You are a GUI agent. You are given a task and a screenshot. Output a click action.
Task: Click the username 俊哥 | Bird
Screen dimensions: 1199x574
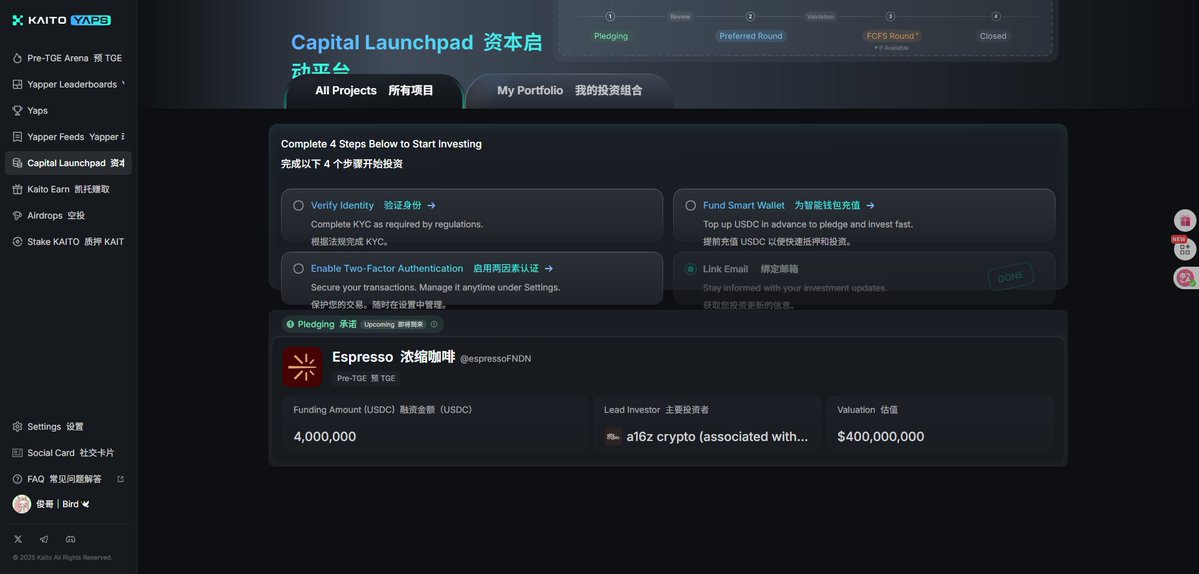[63, 504]
